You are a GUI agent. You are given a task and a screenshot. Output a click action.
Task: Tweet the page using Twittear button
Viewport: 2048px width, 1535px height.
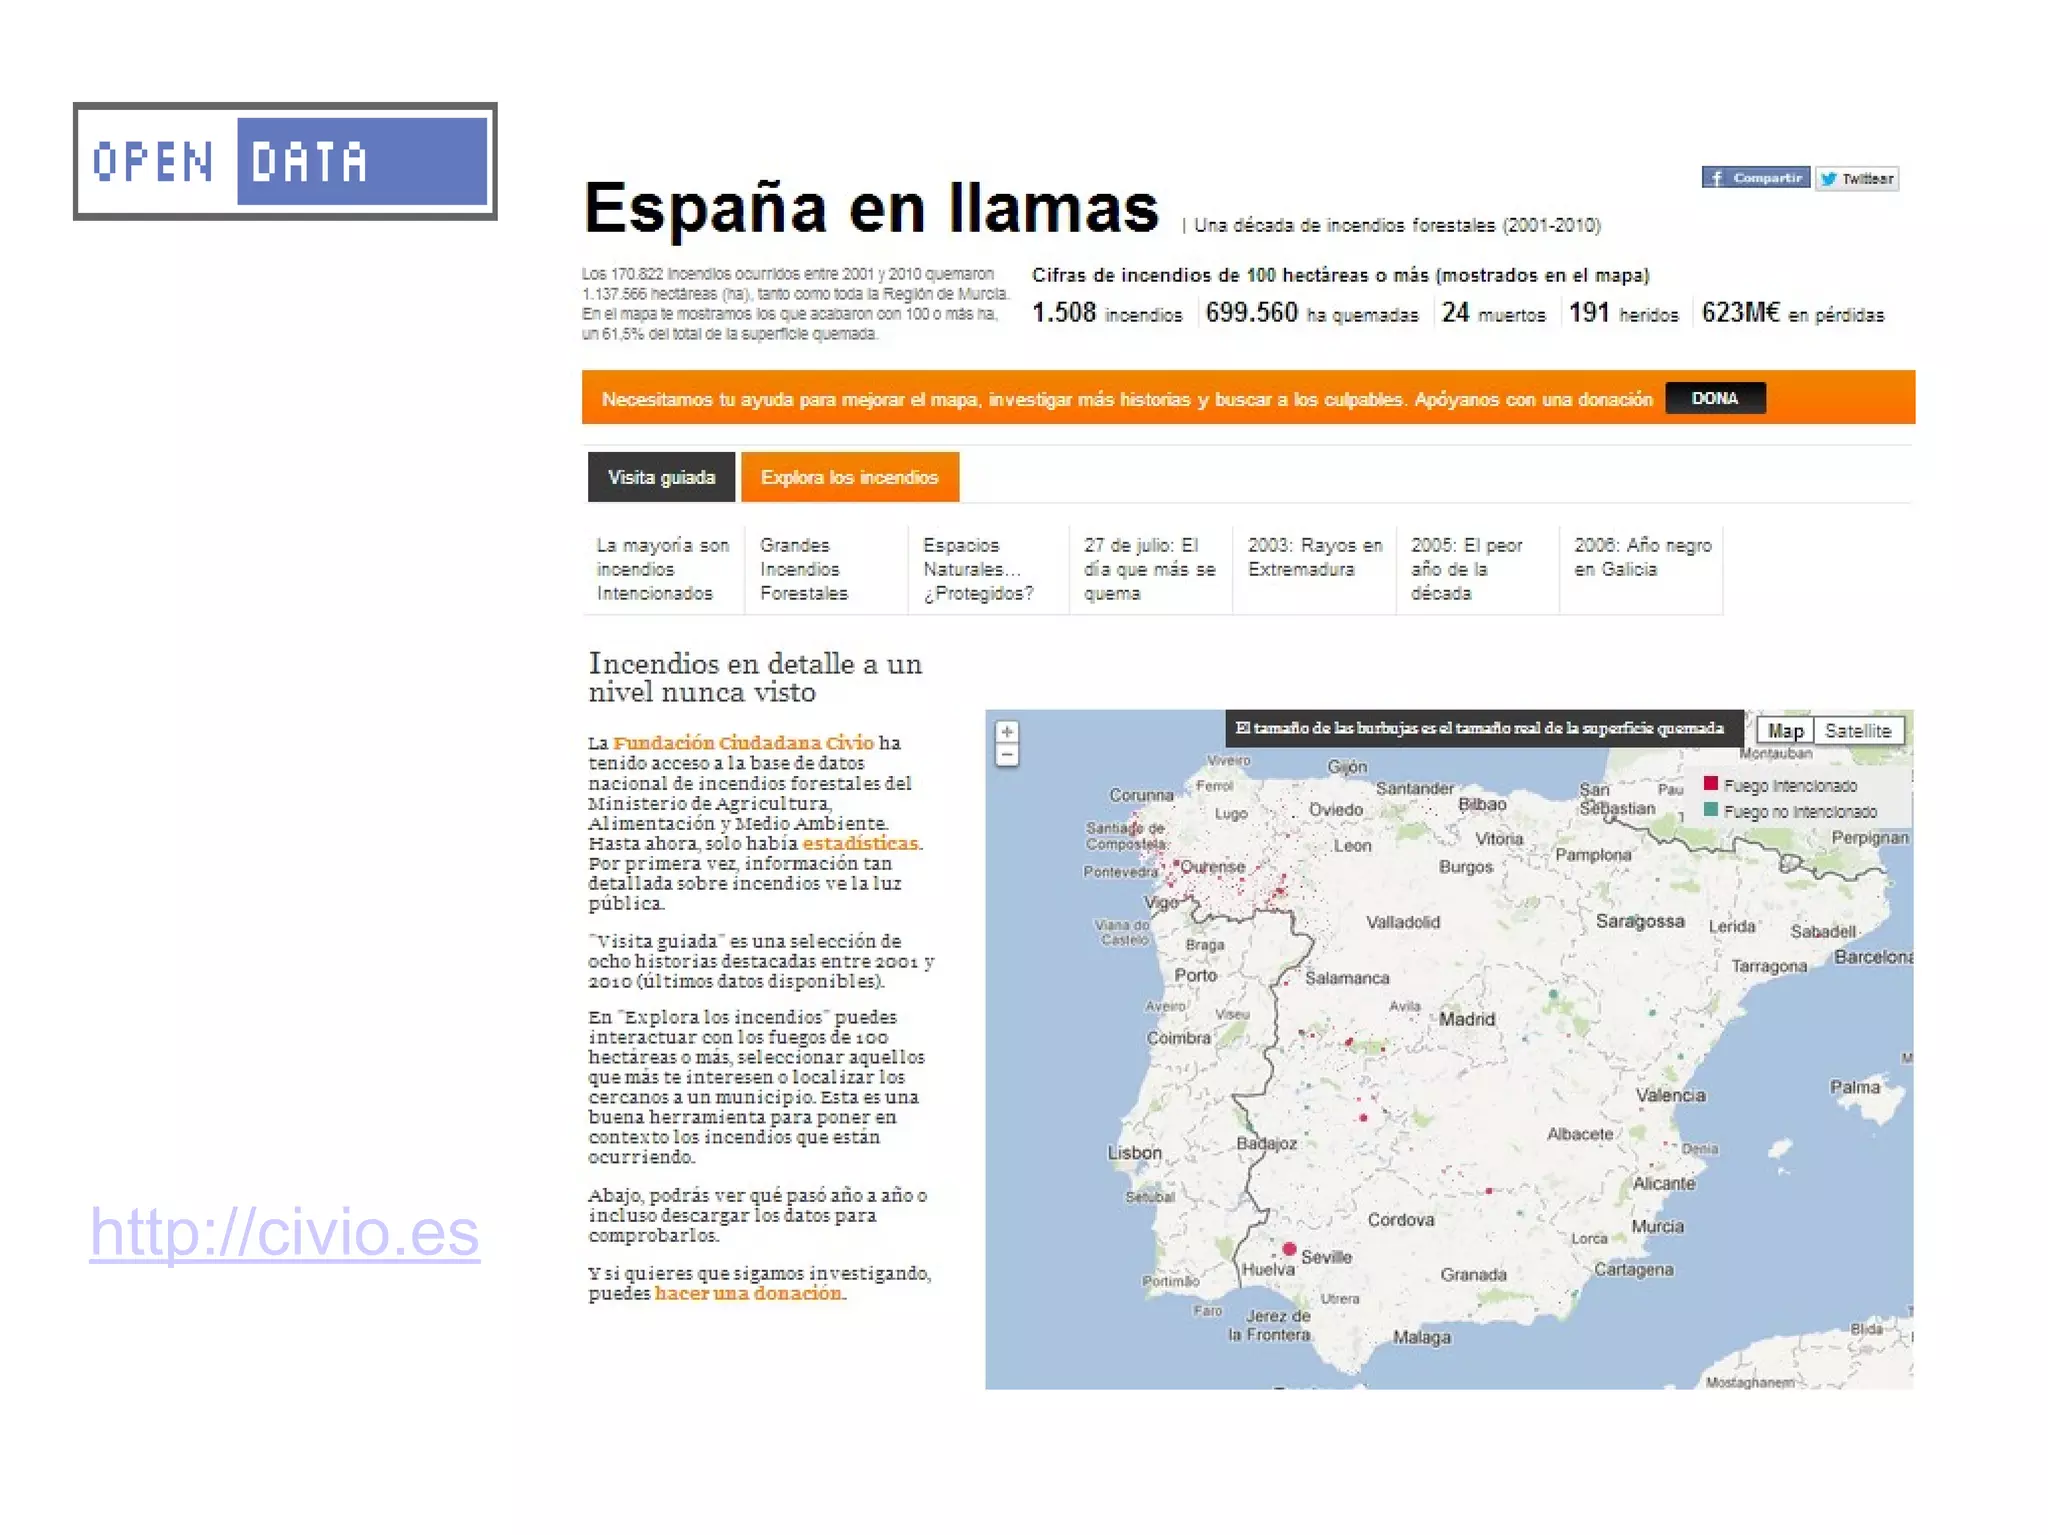1857,179
